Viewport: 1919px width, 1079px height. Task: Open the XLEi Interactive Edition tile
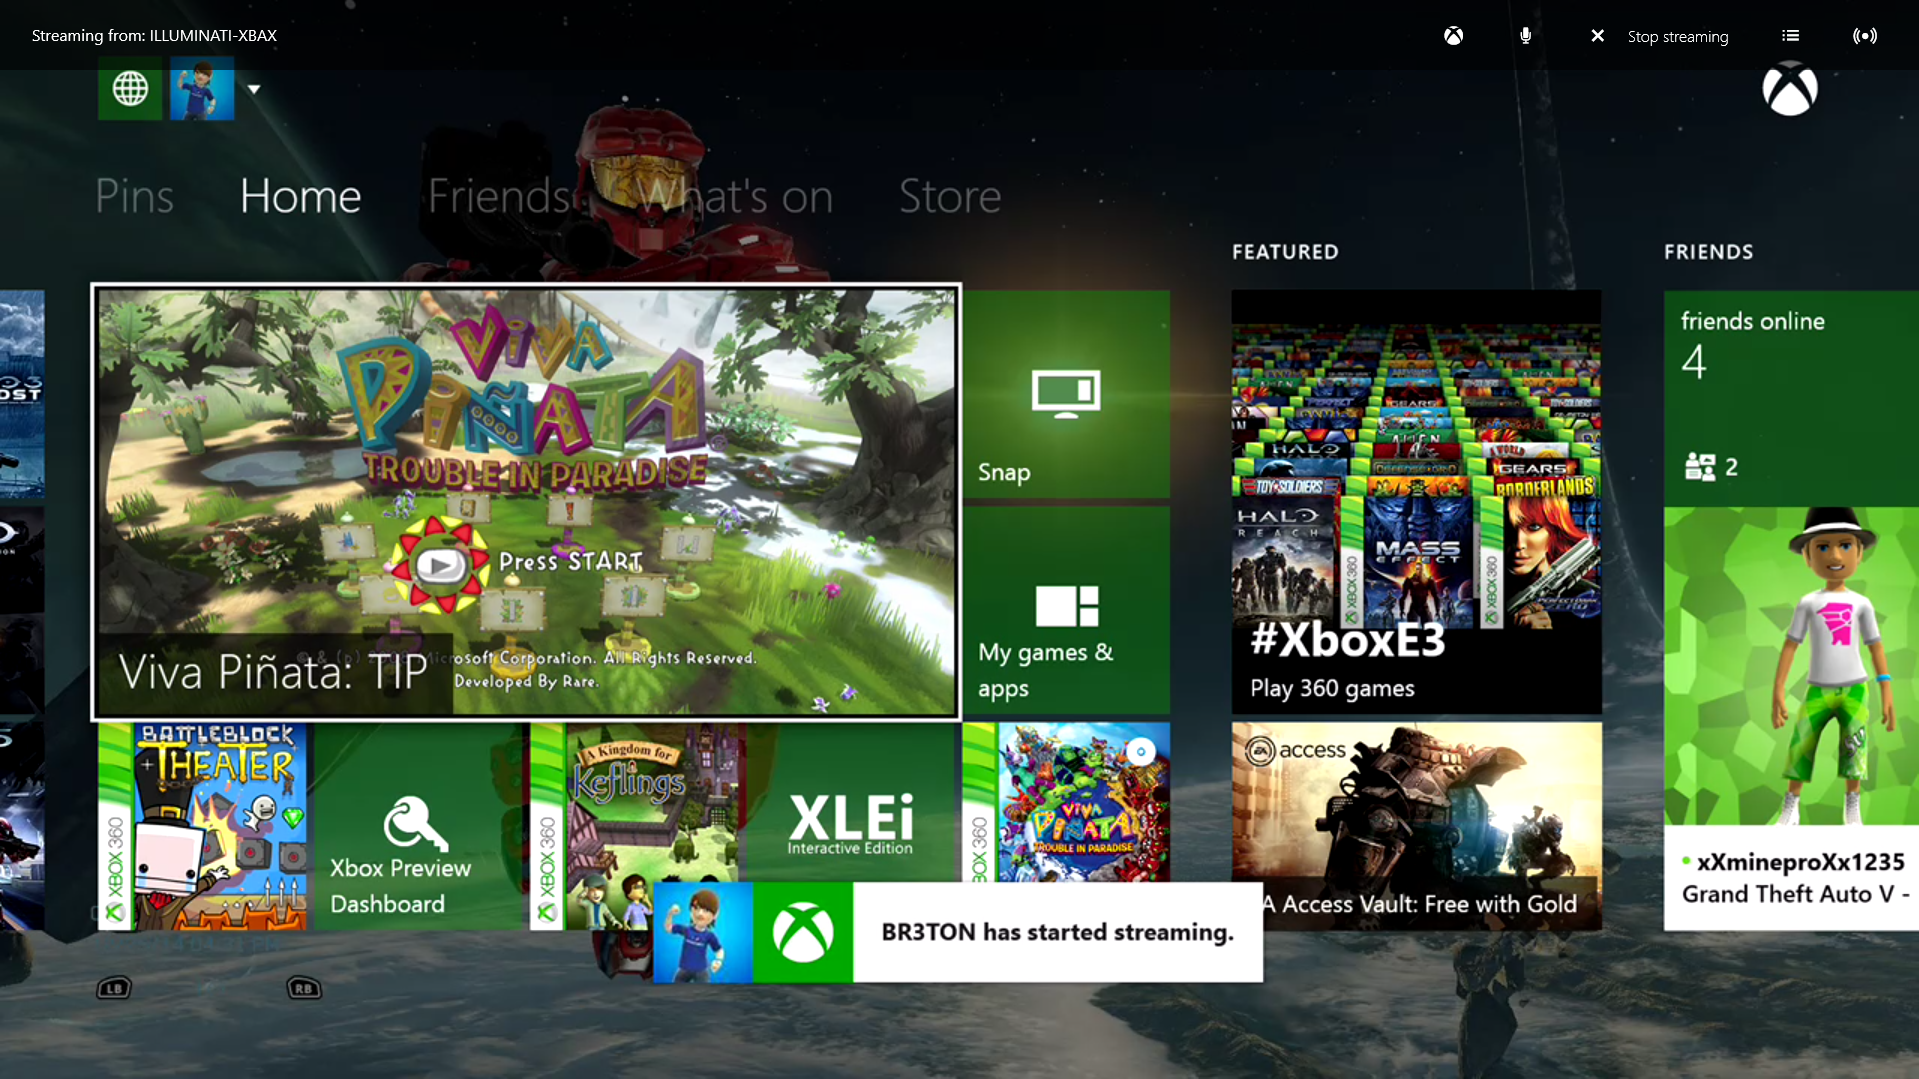point(851,803)
